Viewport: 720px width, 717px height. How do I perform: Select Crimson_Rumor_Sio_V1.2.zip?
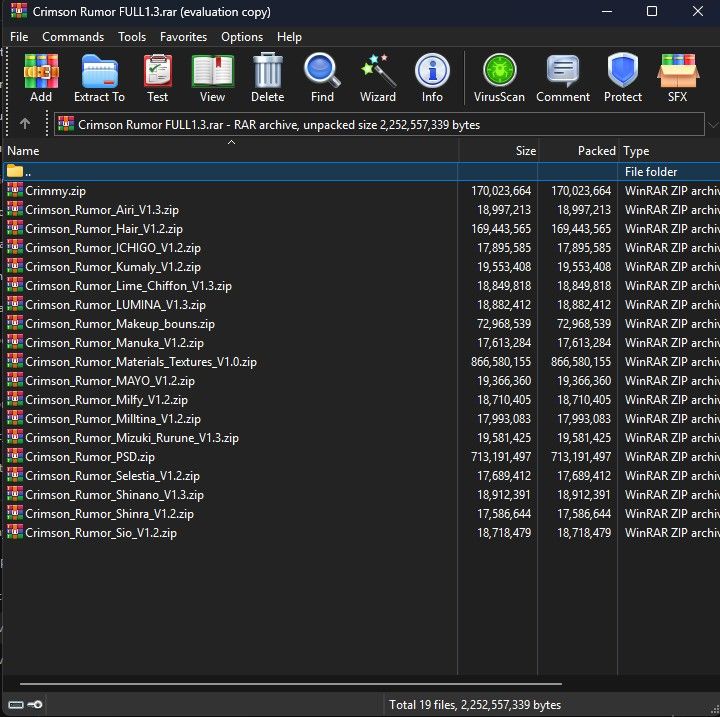point(101,532)
